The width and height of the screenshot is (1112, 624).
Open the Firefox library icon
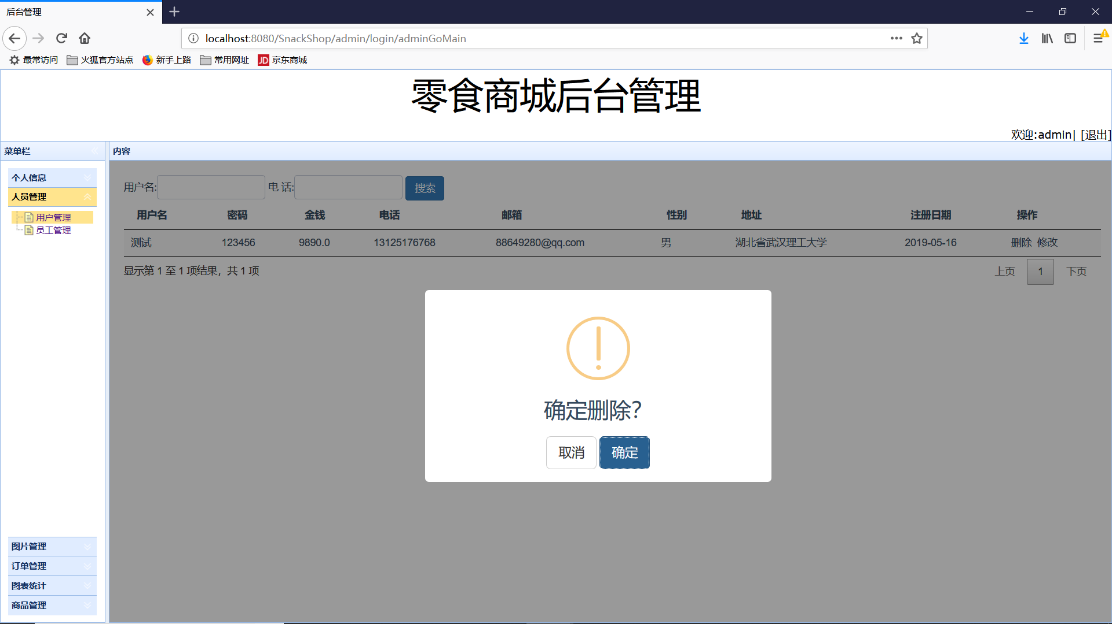[1047, 38]
